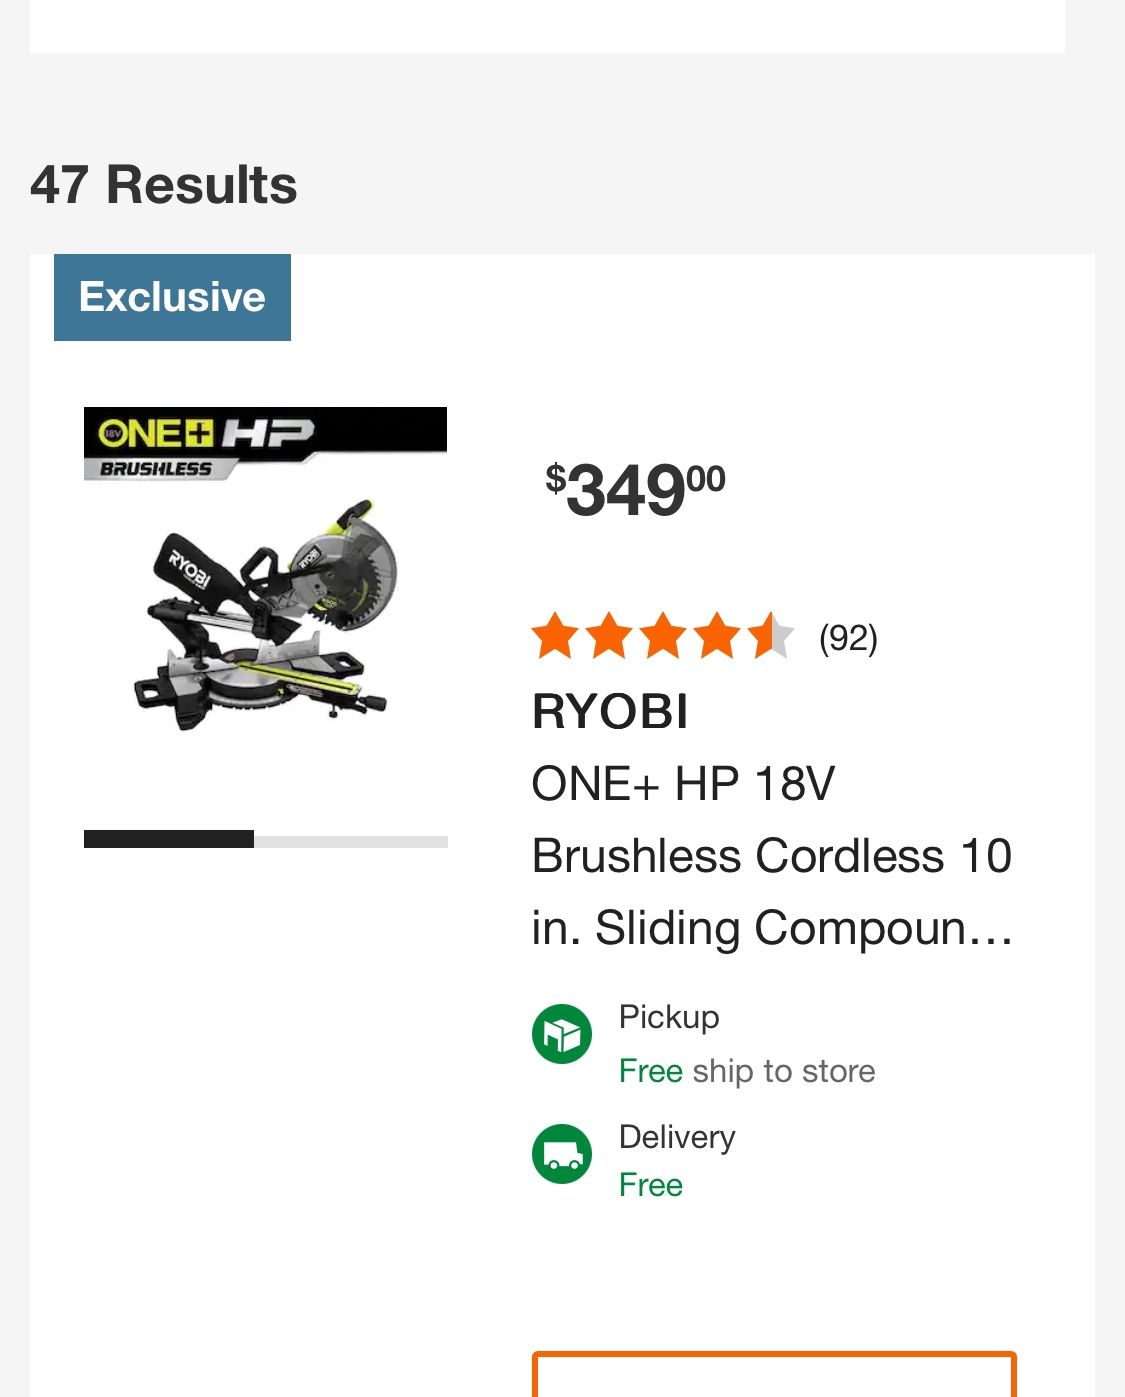1125x1397 pixels.
Task: Toggle the Free ship to store option
Action: [x=747, y=1070]
